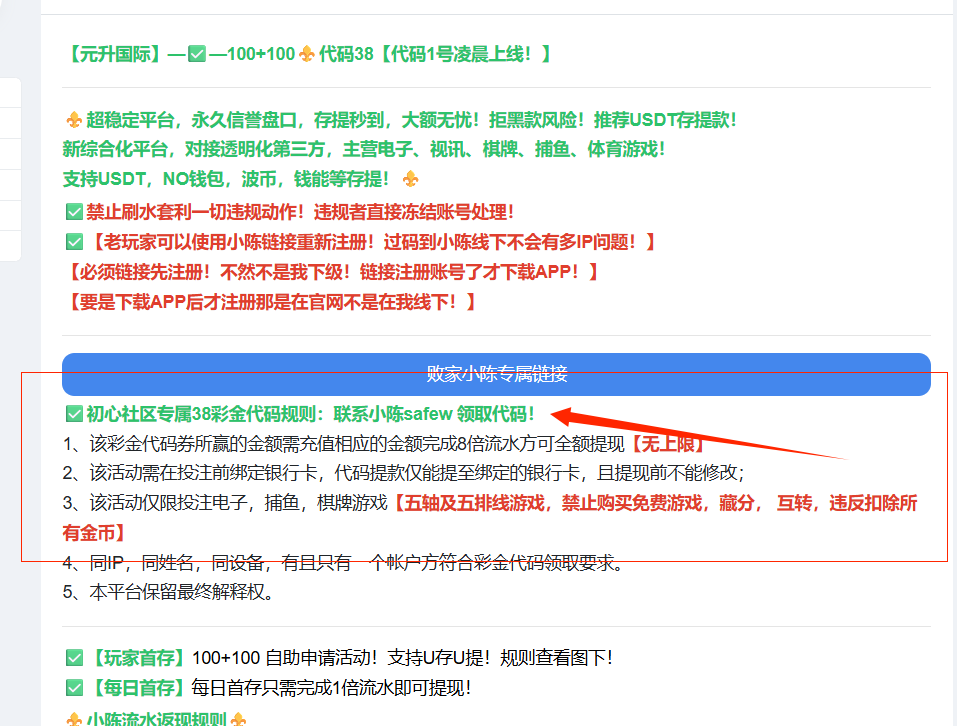Click the 必须链接先注册 red warning line
The width and height of the screenshot is (957, 726).
(x=330, y=271)
